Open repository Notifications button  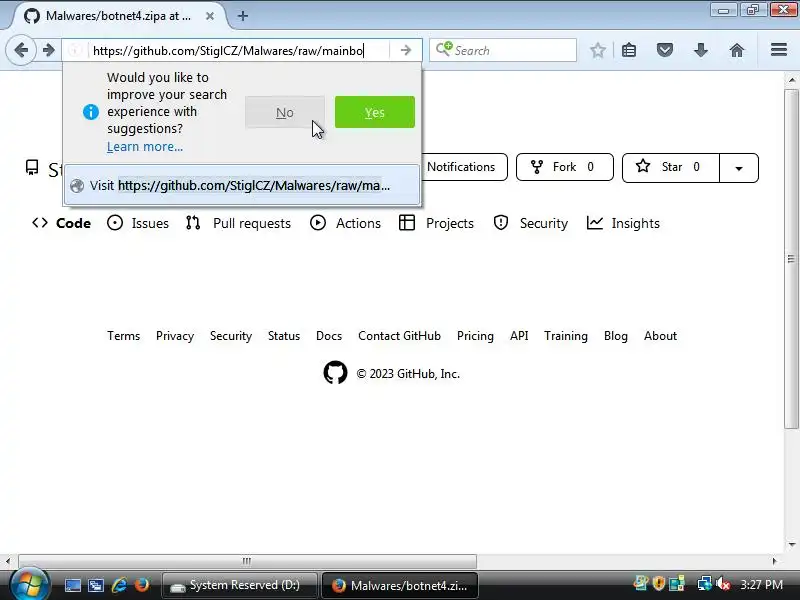pos(464,167)
